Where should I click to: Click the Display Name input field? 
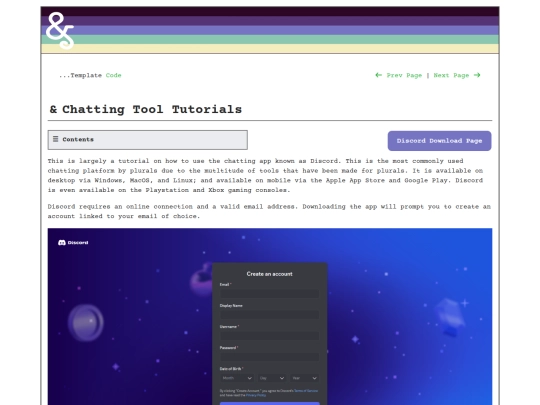270,314
